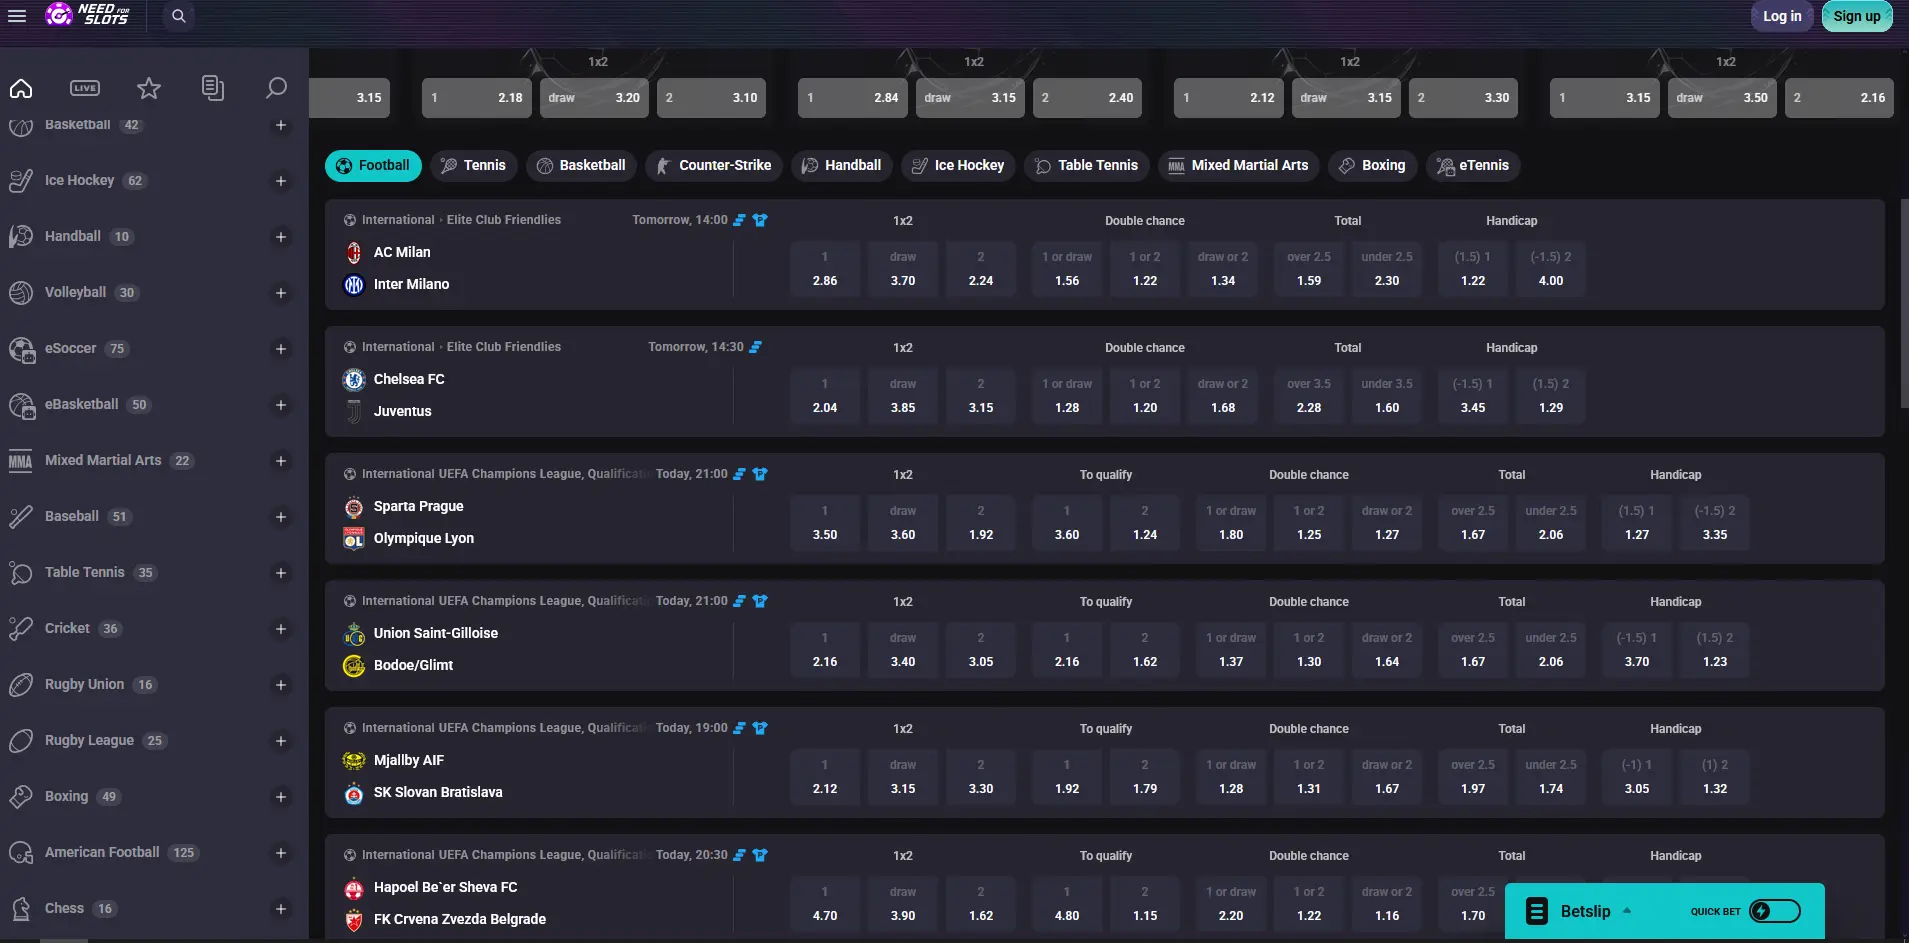
Task: Click the Boxing glove icon in the sidebar
Action: tap(21, 797)
